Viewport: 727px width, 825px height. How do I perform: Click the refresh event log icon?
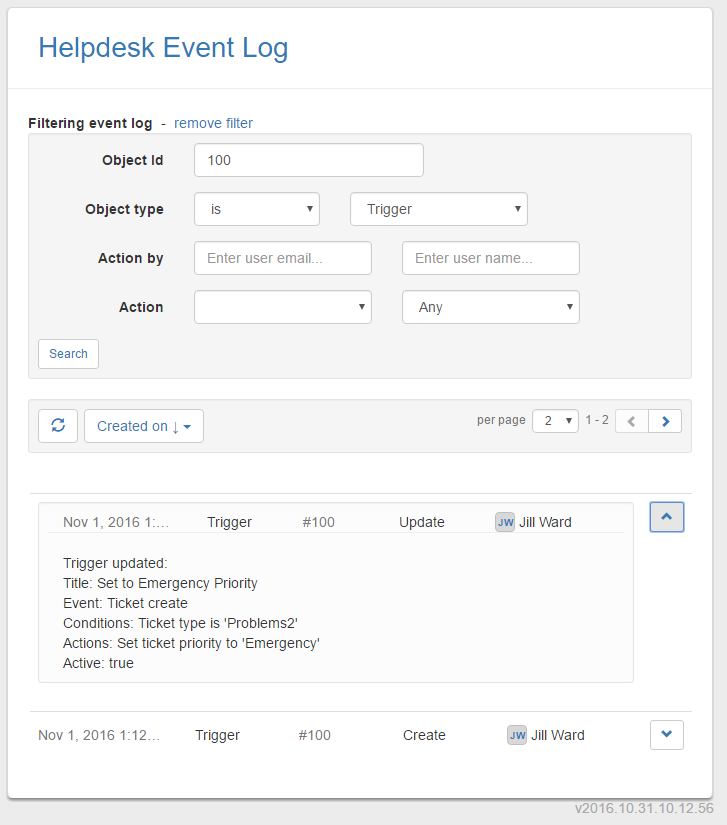point(58,426)
